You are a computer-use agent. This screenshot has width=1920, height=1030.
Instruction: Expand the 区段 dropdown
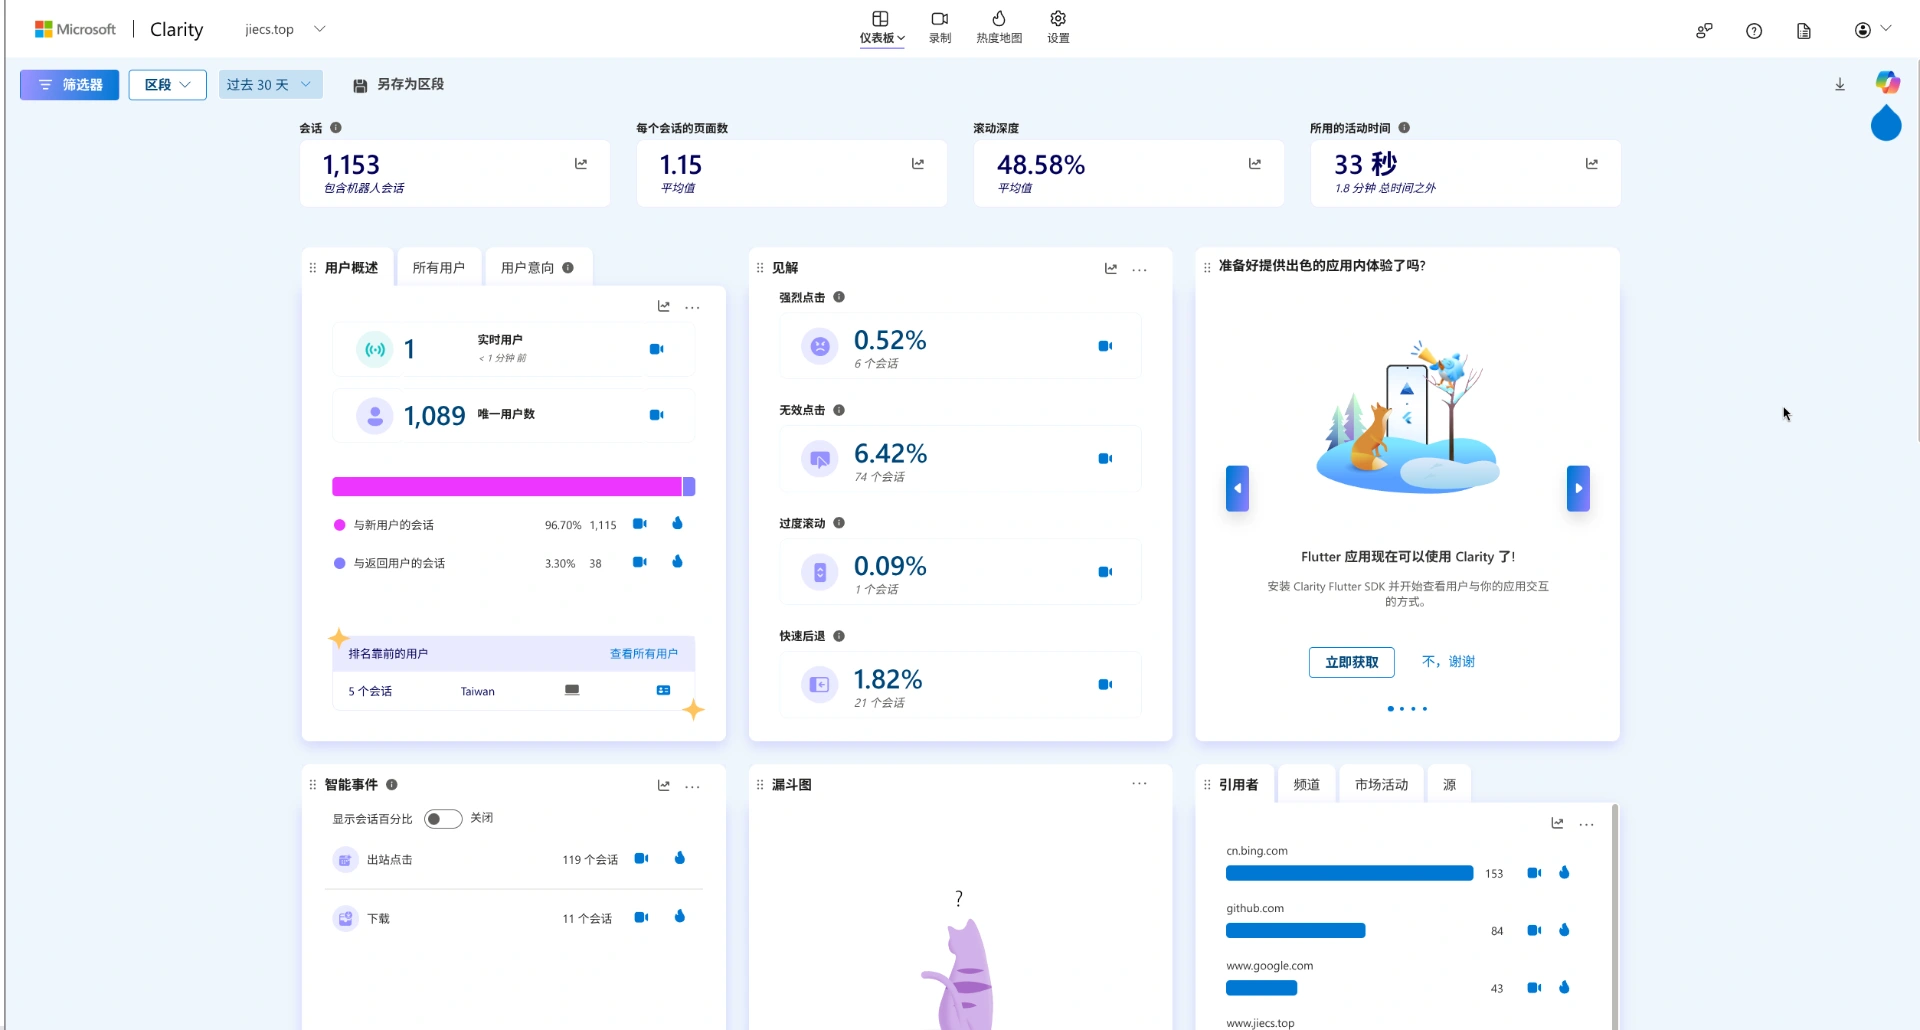166,84
